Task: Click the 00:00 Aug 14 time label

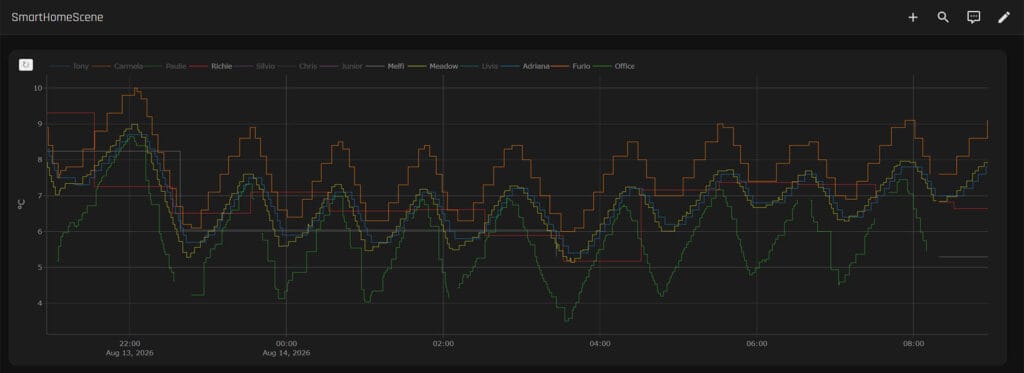Action: [286, 348]
